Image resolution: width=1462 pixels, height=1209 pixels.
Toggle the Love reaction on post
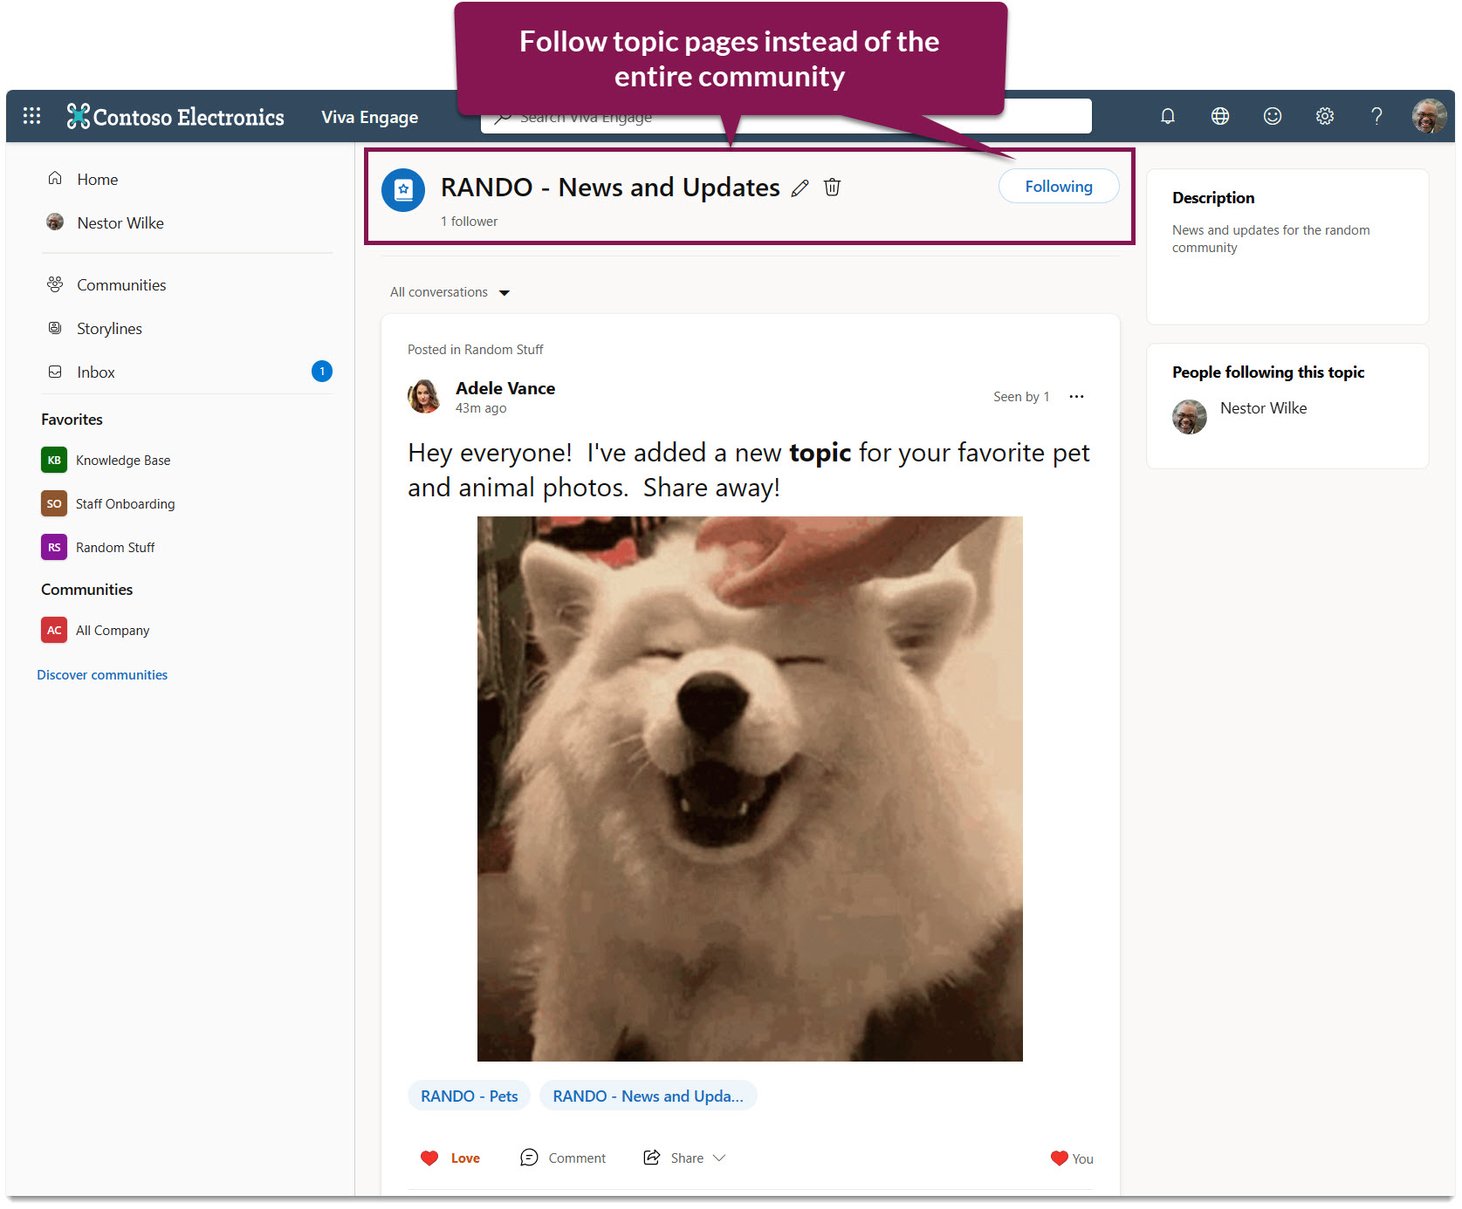tap(451, 1158)
